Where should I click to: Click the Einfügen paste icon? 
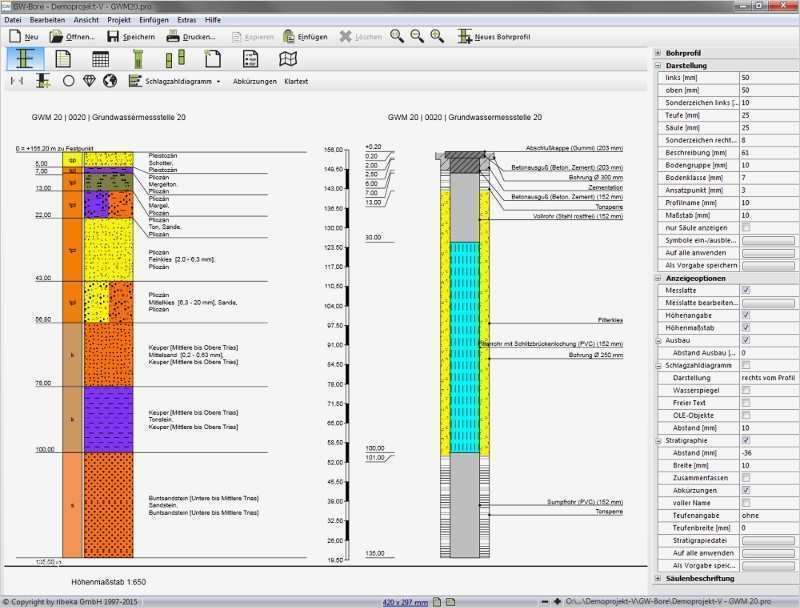pos(289,36)
